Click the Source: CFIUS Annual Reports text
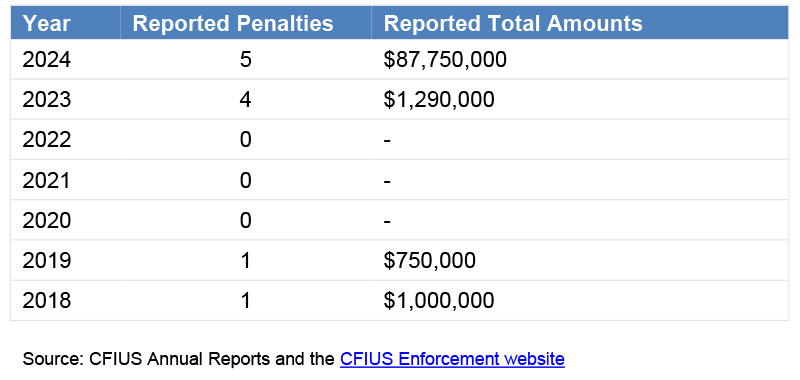Viewport: 800px width, 380px height. [146, 359]
